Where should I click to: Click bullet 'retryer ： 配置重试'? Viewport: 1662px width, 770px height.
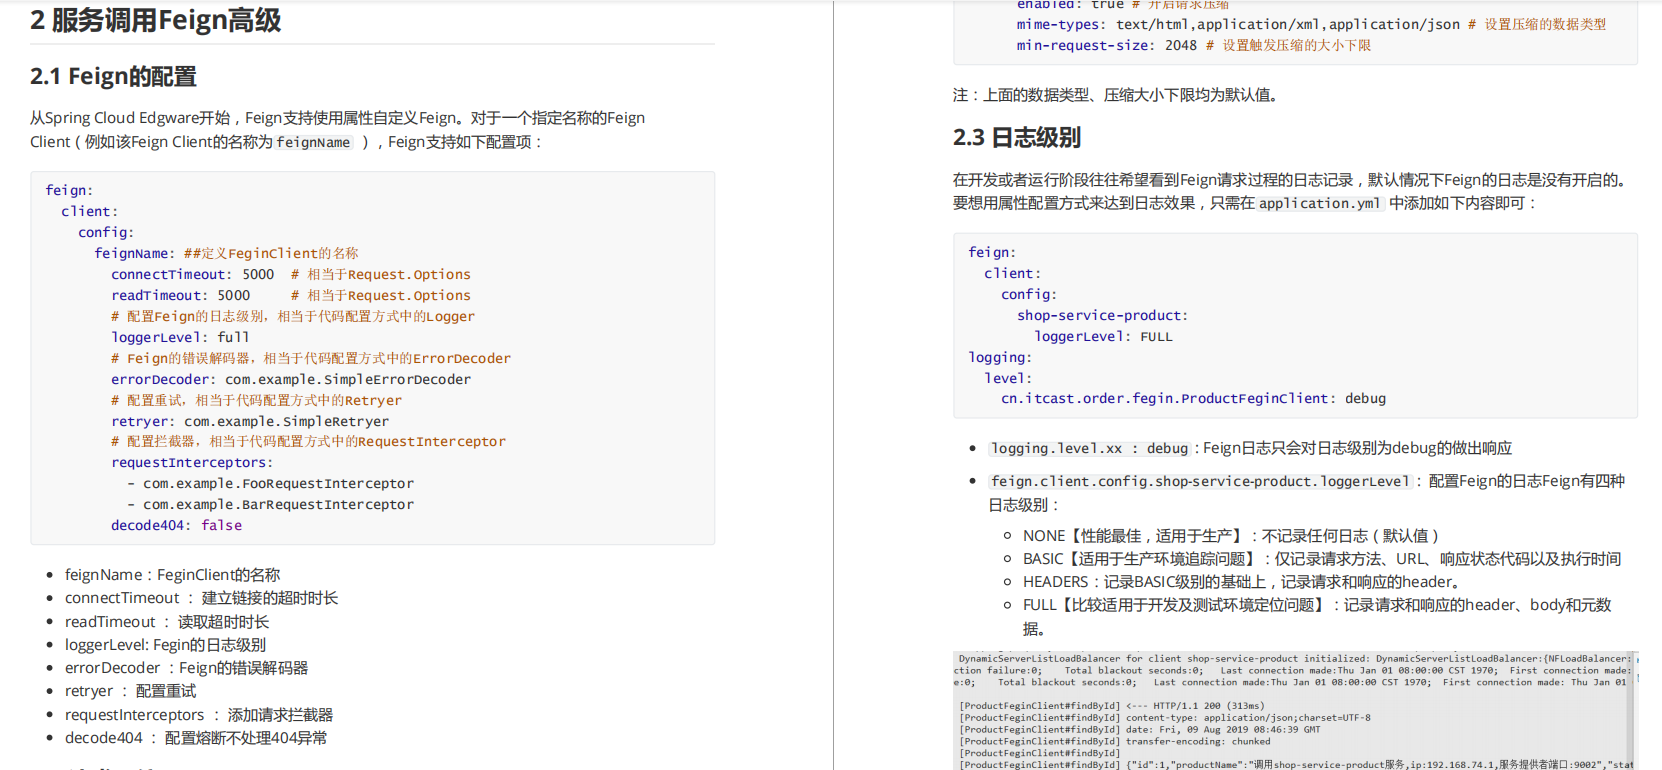point(130,691)
